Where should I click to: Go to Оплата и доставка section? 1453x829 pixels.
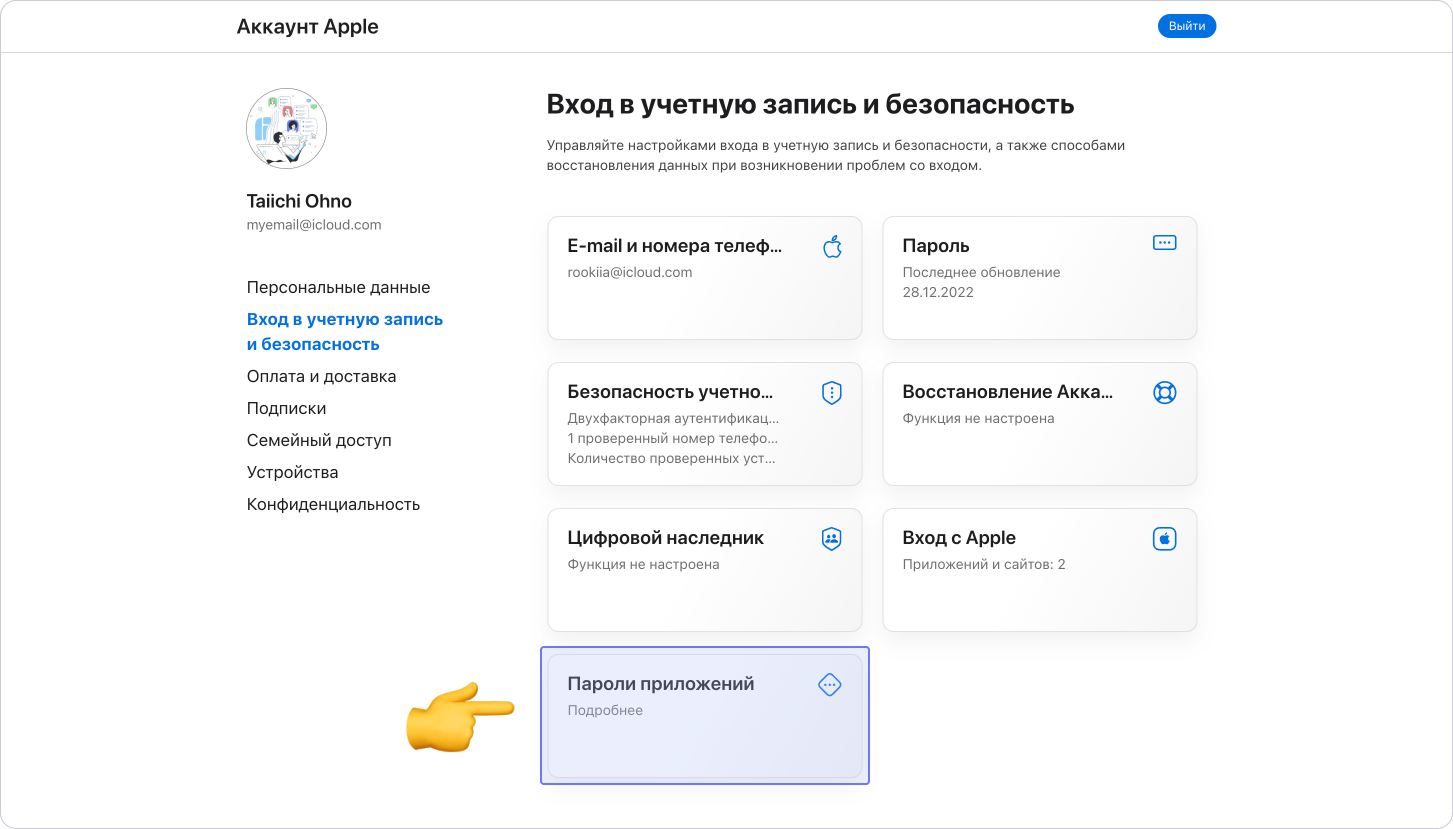321,377
